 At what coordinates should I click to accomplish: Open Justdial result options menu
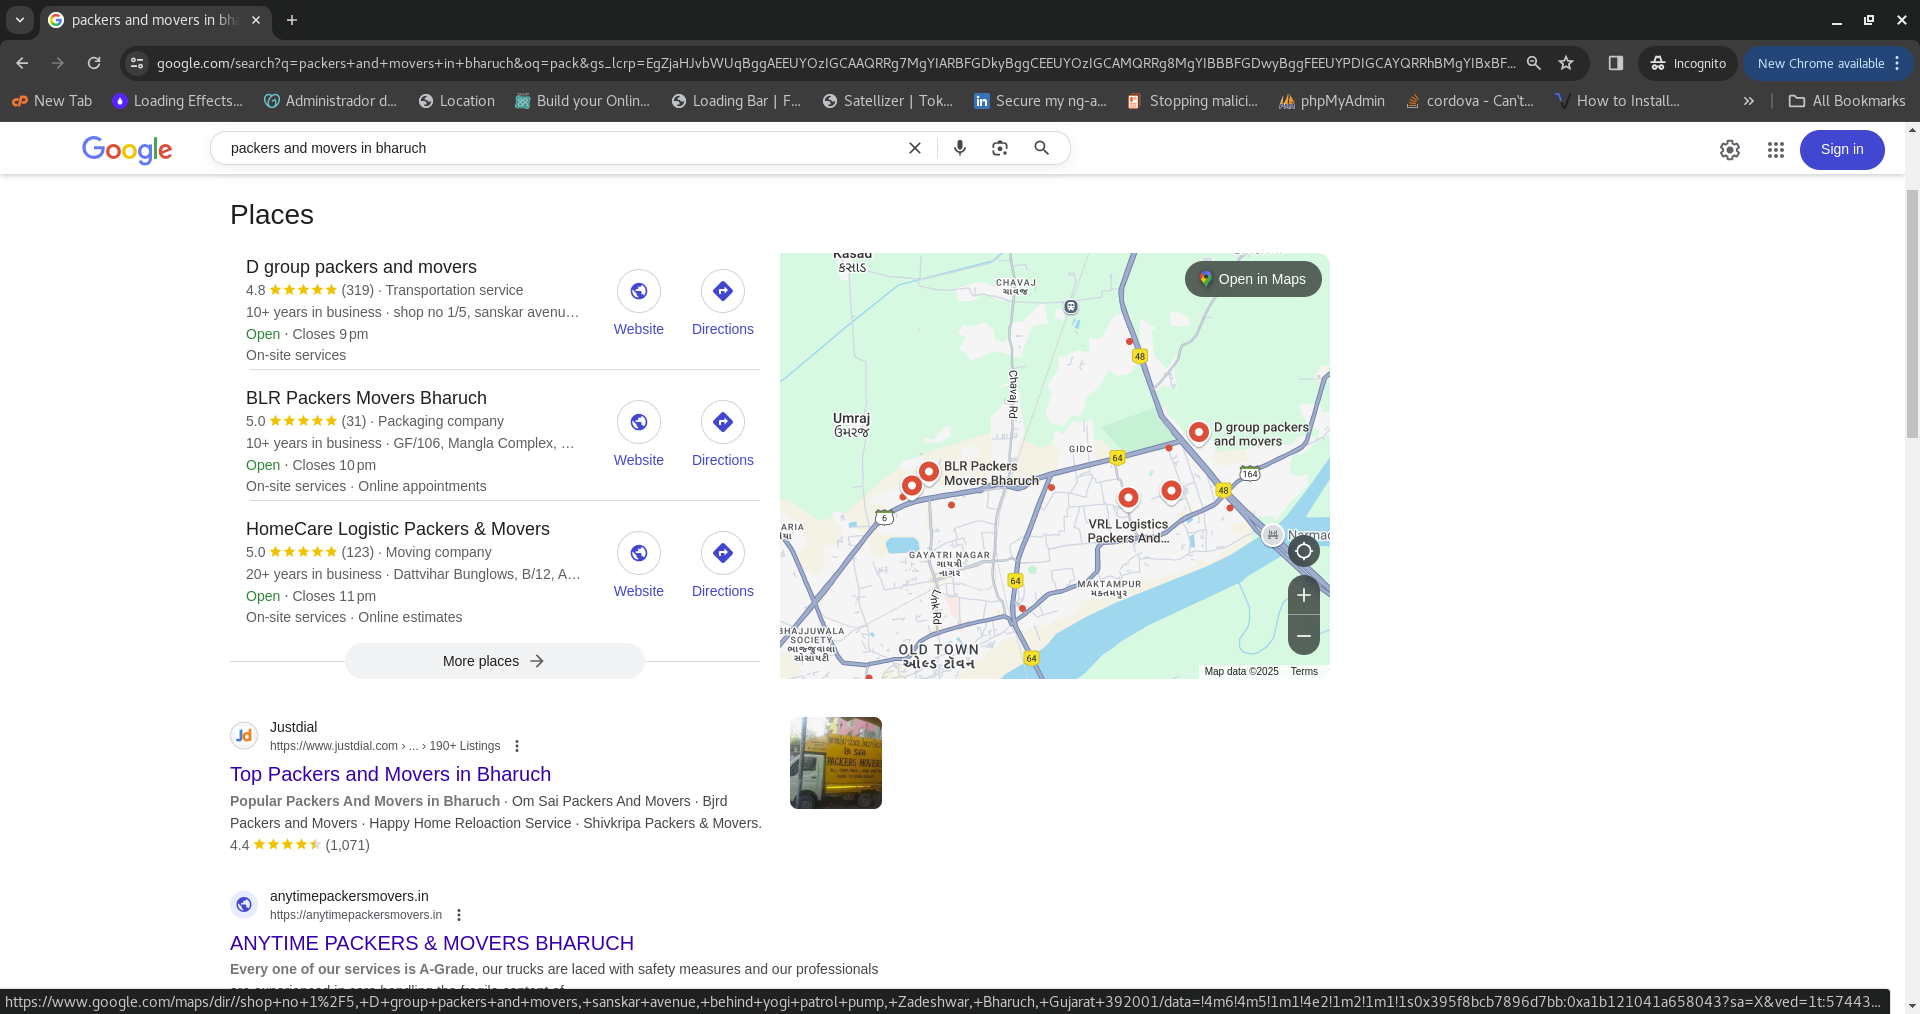(x=517, y=746)
